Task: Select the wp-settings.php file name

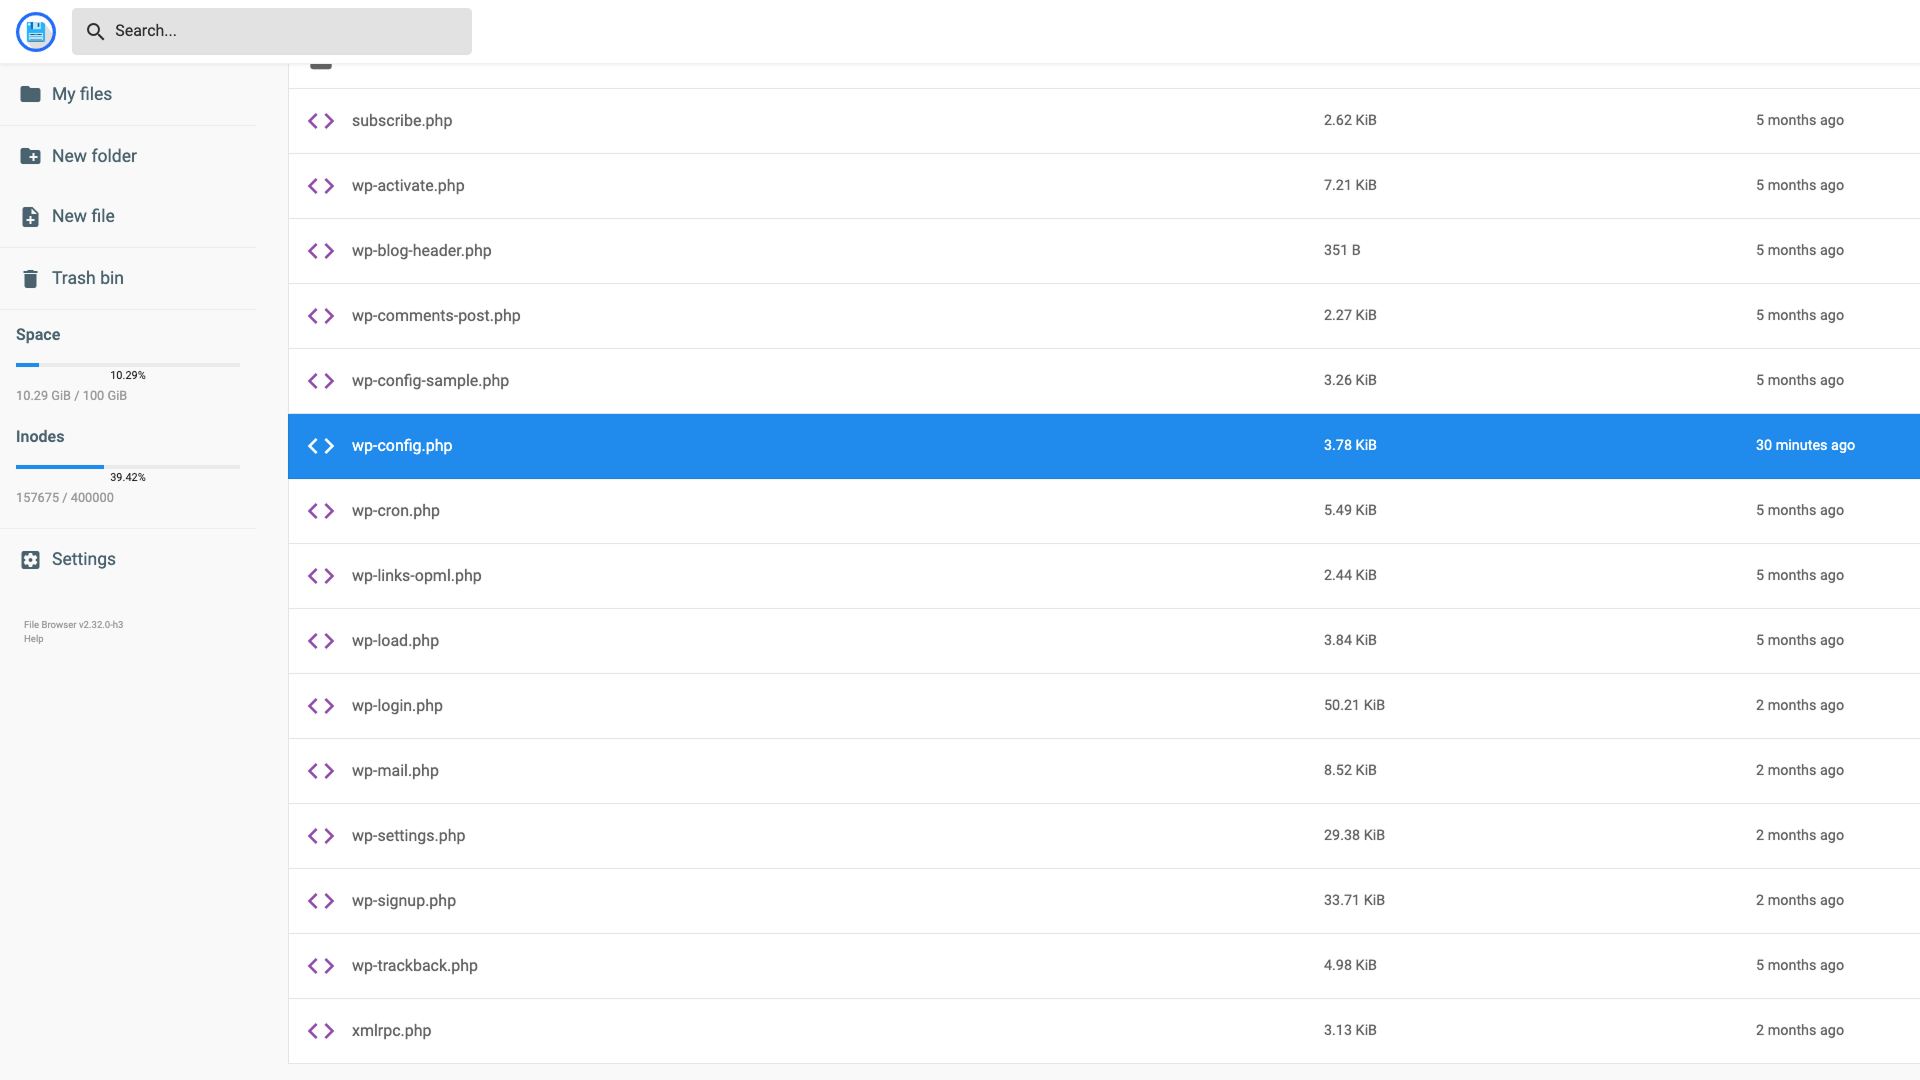Action: pyautogui.click(x=408, y=836)
